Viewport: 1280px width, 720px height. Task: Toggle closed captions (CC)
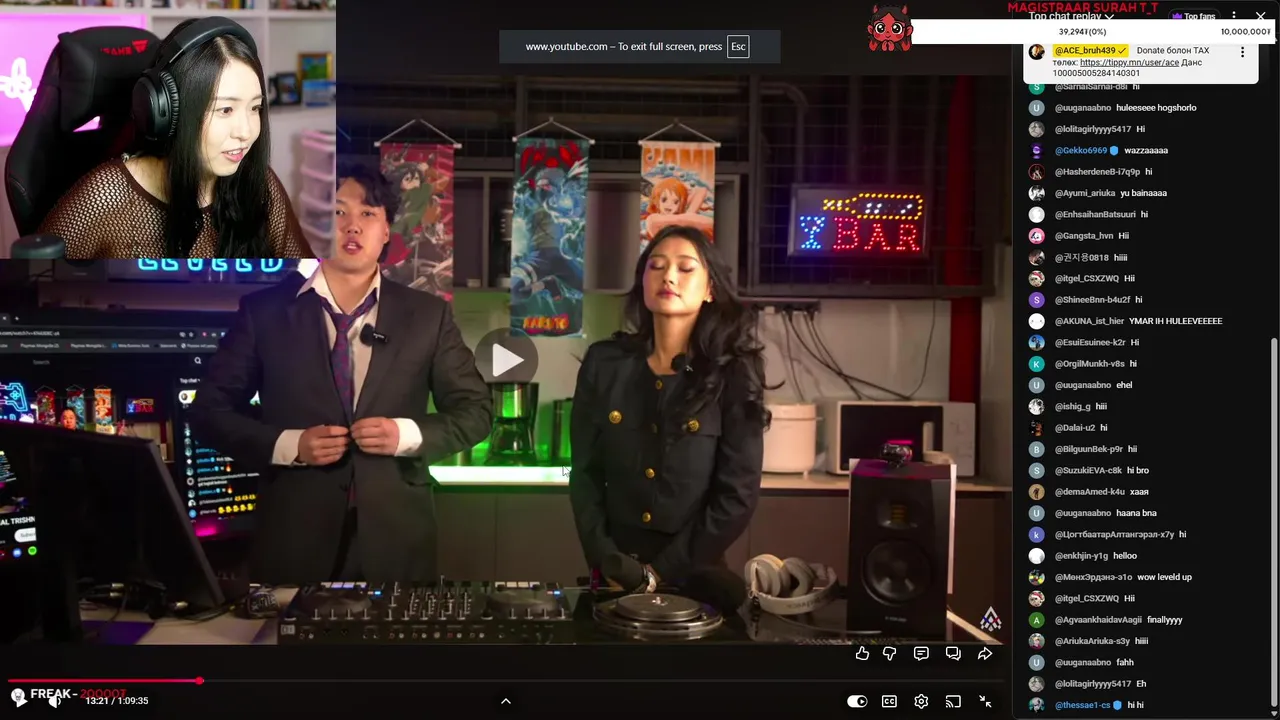click(889, 701)
